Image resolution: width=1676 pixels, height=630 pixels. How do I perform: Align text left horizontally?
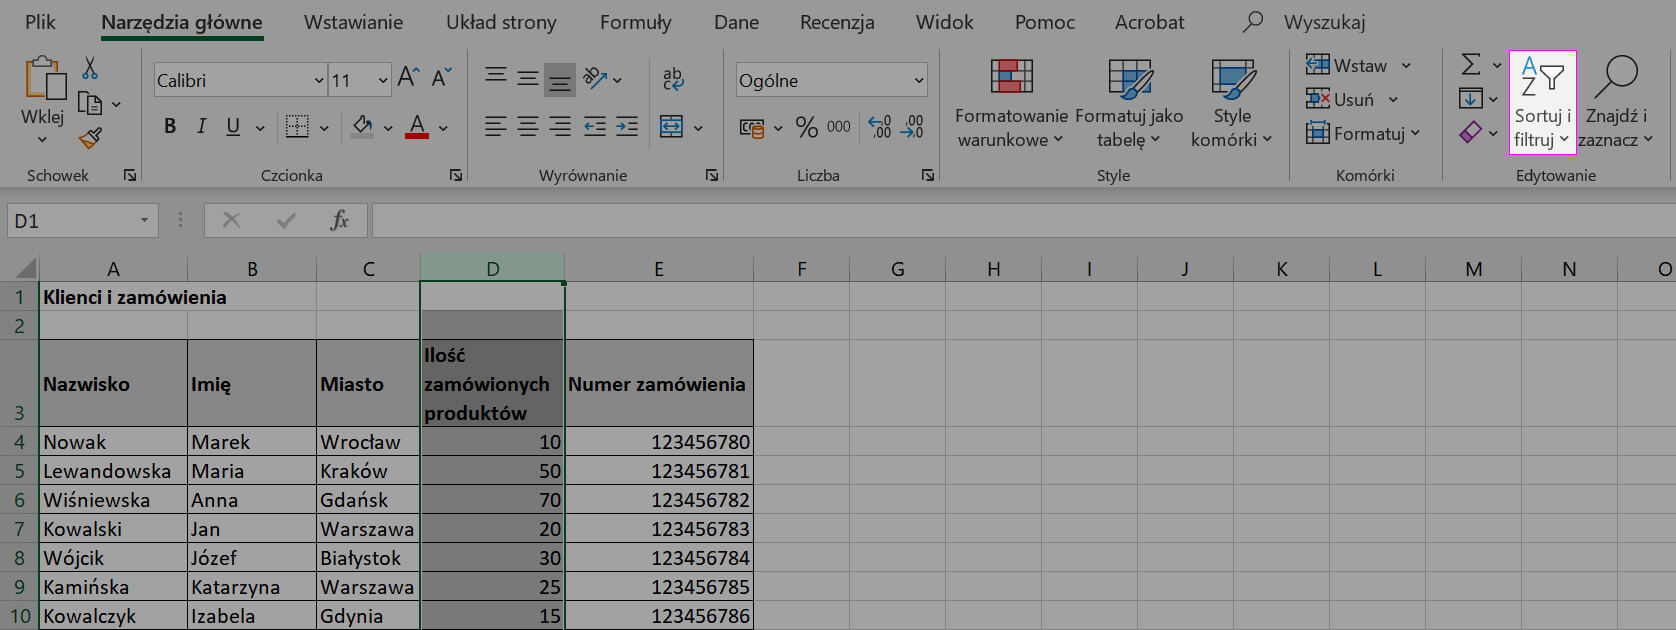[x=495, y=126]
